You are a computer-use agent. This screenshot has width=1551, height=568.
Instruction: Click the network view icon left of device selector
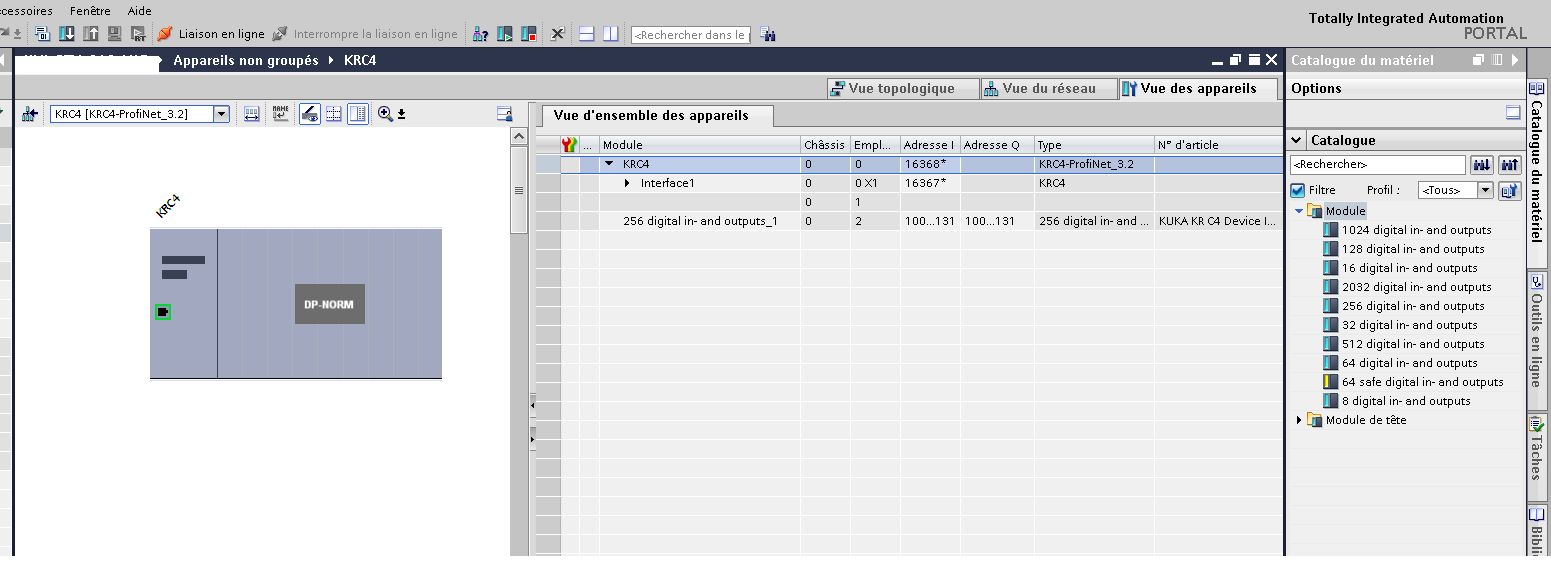pyautogui.click(x=30, y=114)
